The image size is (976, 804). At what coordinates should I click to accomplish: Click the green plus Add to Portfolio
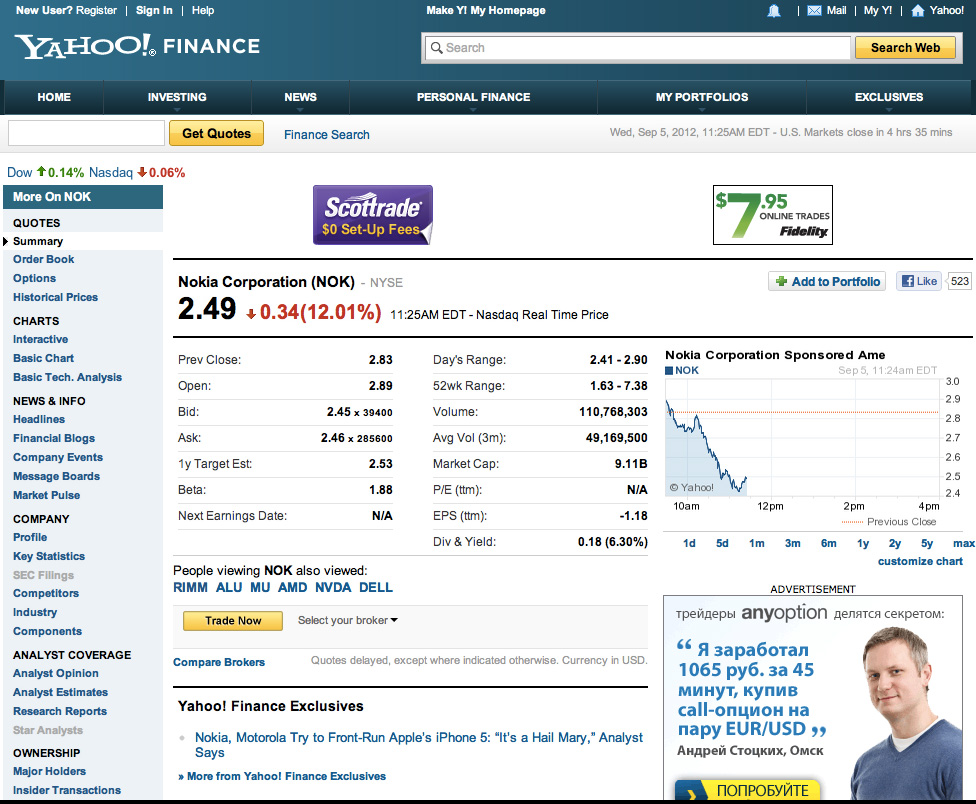[827, 281]
